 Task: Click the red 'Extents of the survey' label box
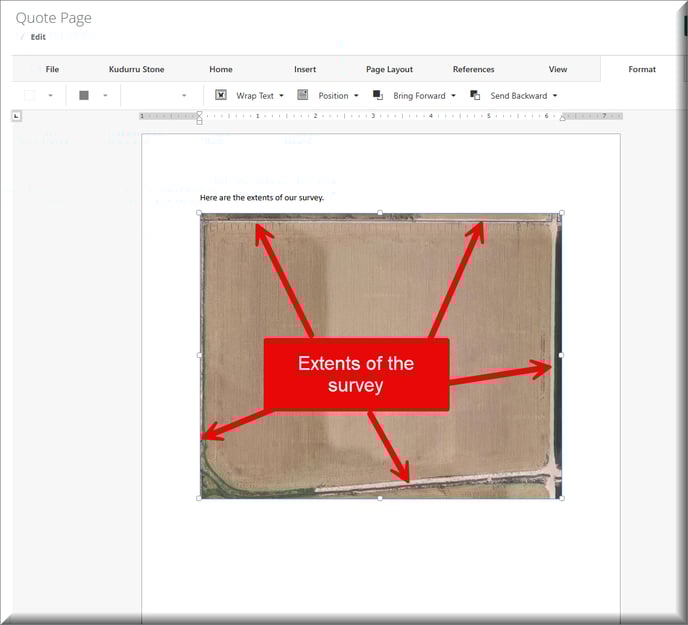[x=356, y=374]
